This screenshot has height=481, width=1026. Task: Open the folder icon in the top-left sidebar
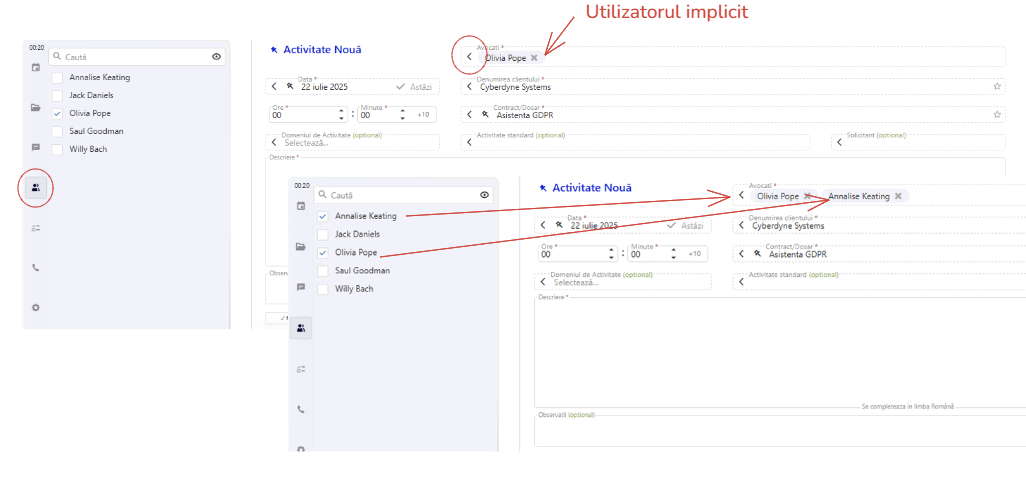(x=36, y=107)
